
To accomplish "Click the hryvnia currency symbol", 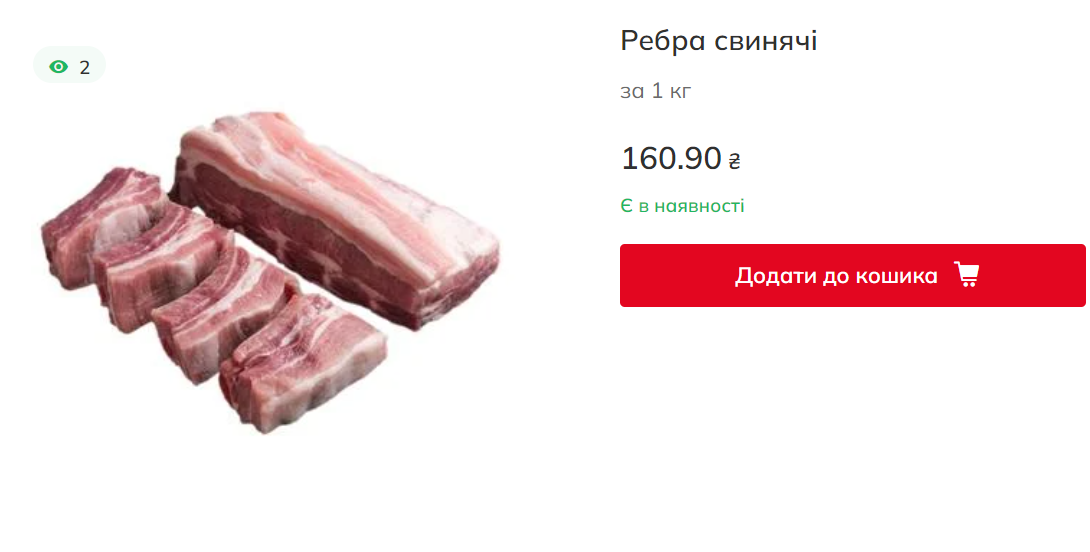I will point(734,161).
